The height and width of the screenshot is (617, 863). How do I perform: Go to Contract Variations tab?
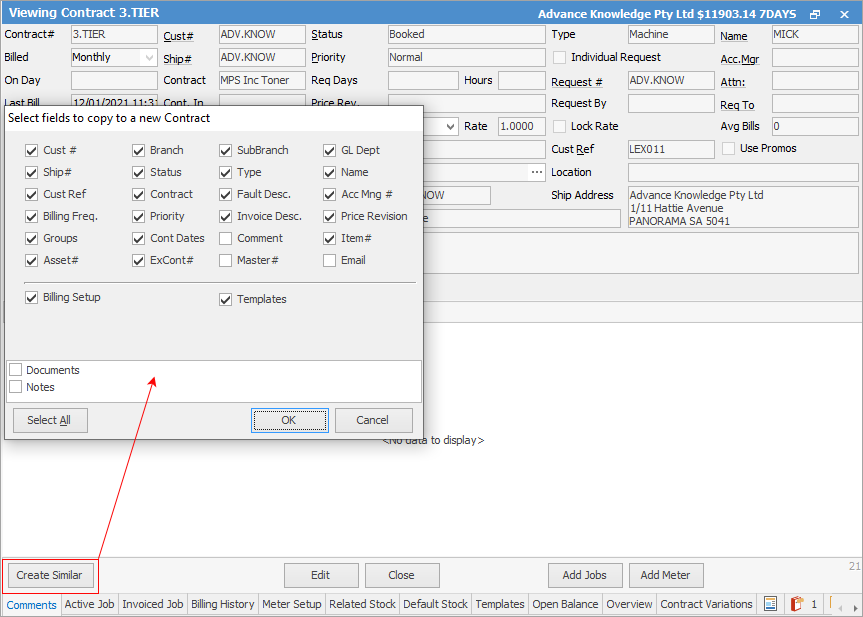coord(706,604)
